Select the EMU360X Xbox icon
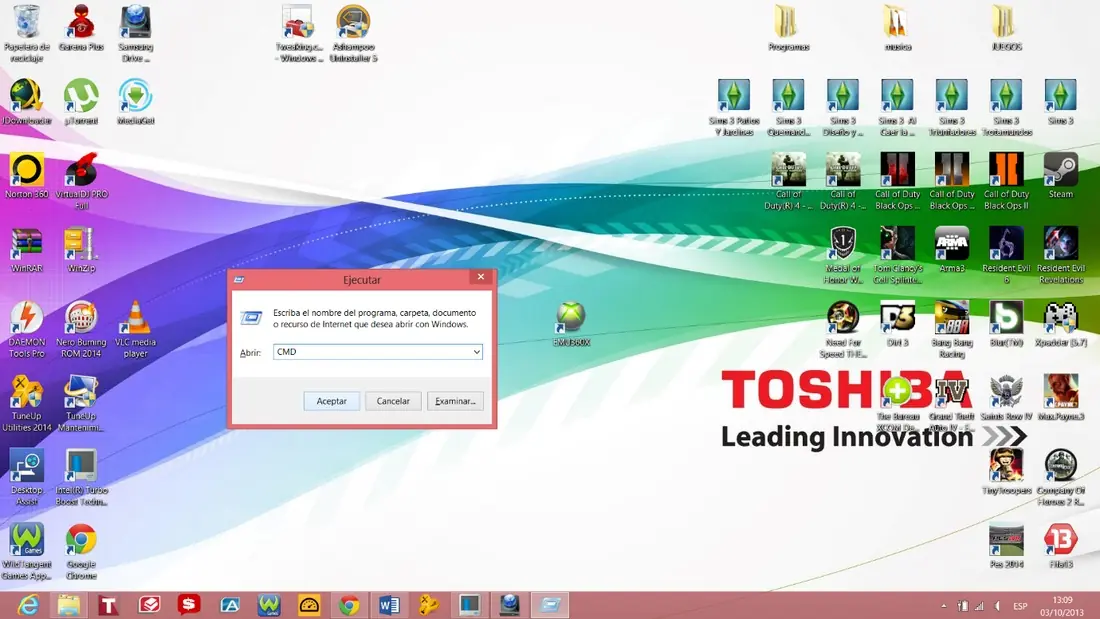The width and height of the screenshot is (1100, 619). pos(572,324)
